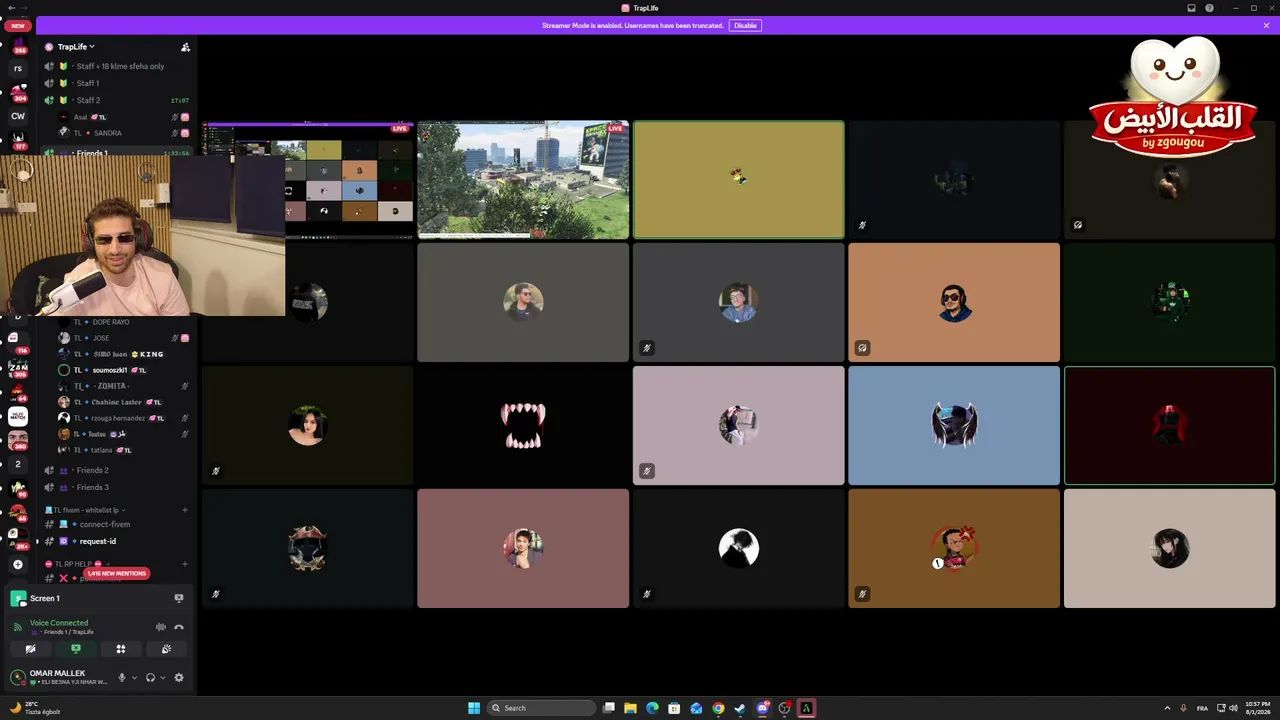1280x720 pixels.
Task: Open the server with 380 badge
Action: click(x=18, y=440)
